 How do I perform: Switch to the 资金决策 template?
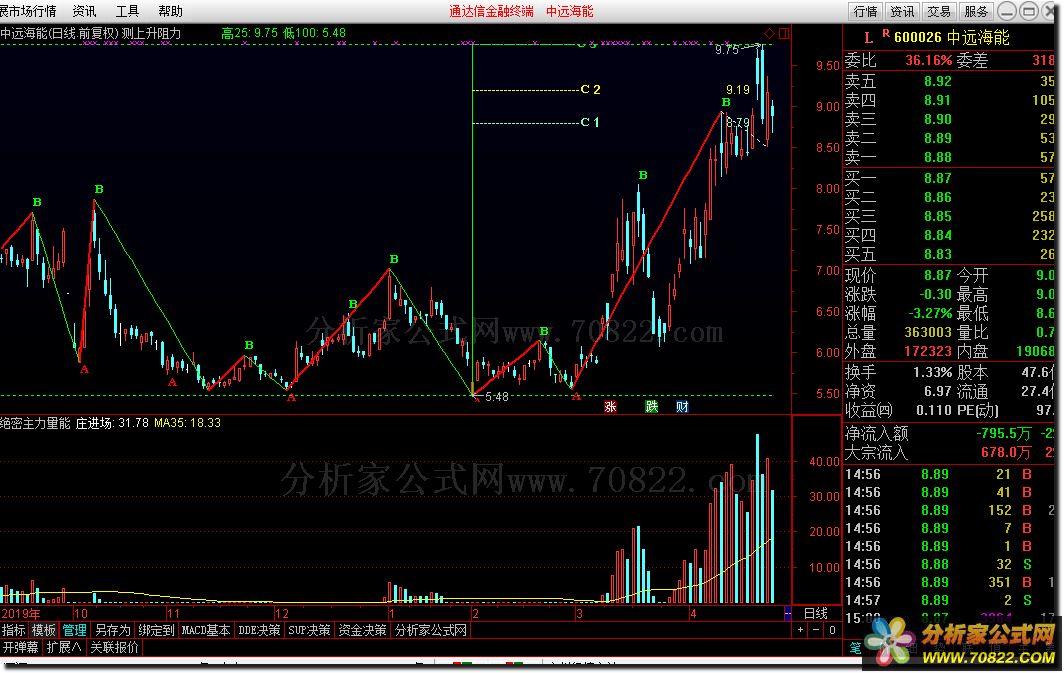click(x=362, y=630)
